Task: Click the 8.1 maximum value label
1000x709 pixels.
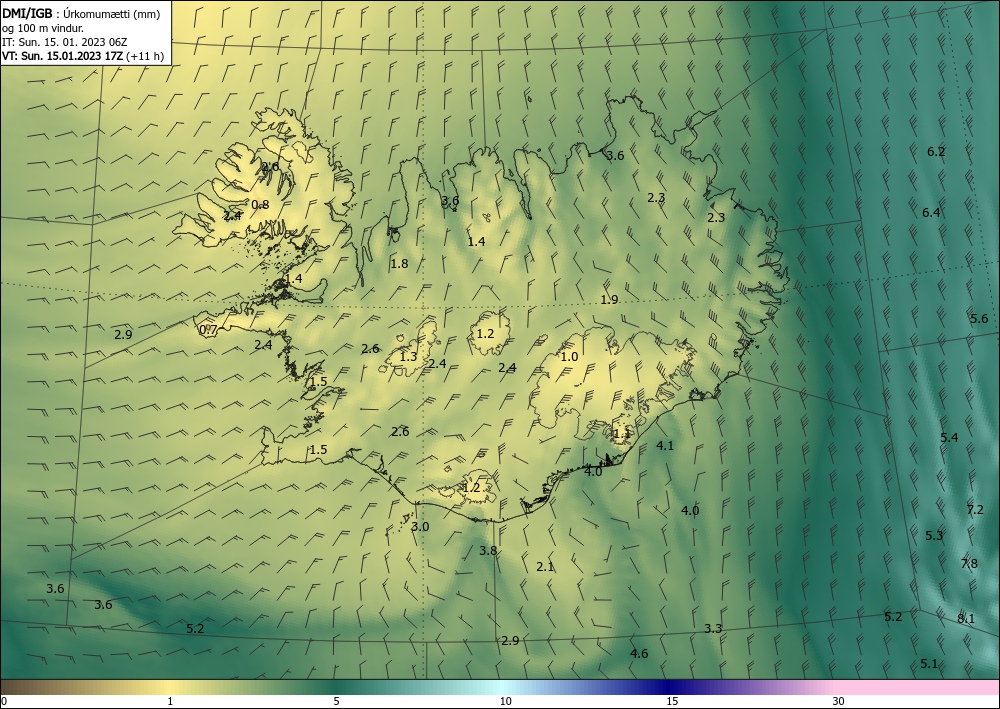Action: [x=966, y=618]
